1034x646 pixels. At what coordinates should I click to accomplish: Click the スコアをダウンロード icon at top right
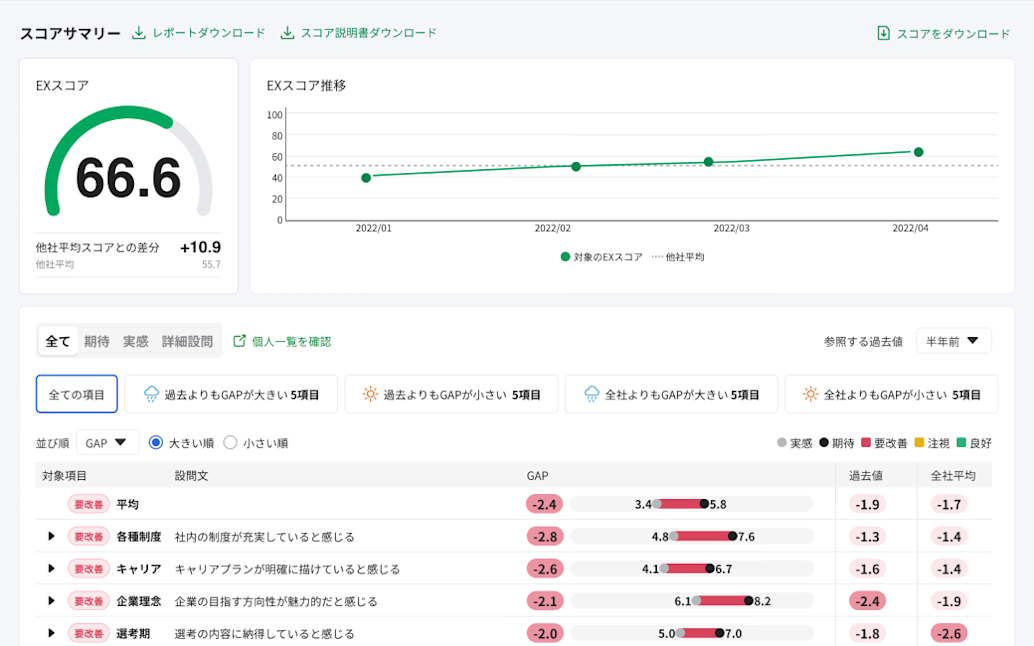[883, 33]
